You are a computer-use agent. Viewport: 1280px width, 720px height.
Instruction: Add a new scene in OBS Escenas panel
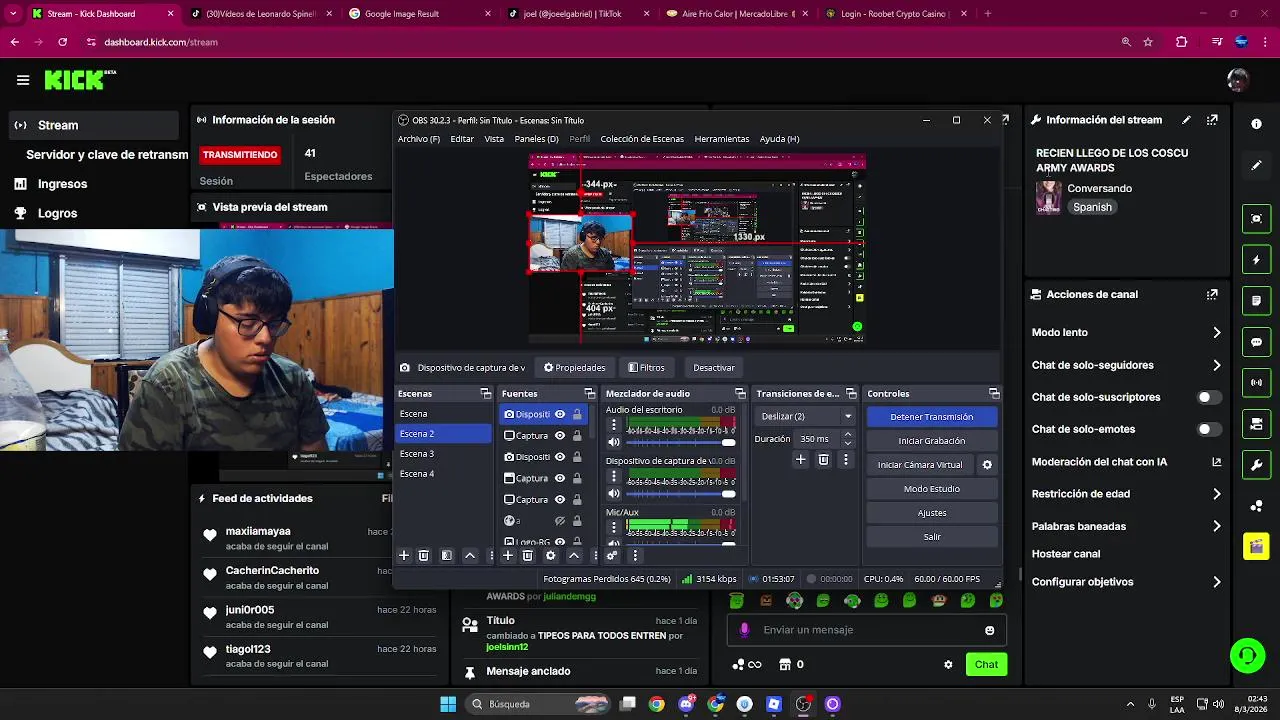click(x=404, y=555)
